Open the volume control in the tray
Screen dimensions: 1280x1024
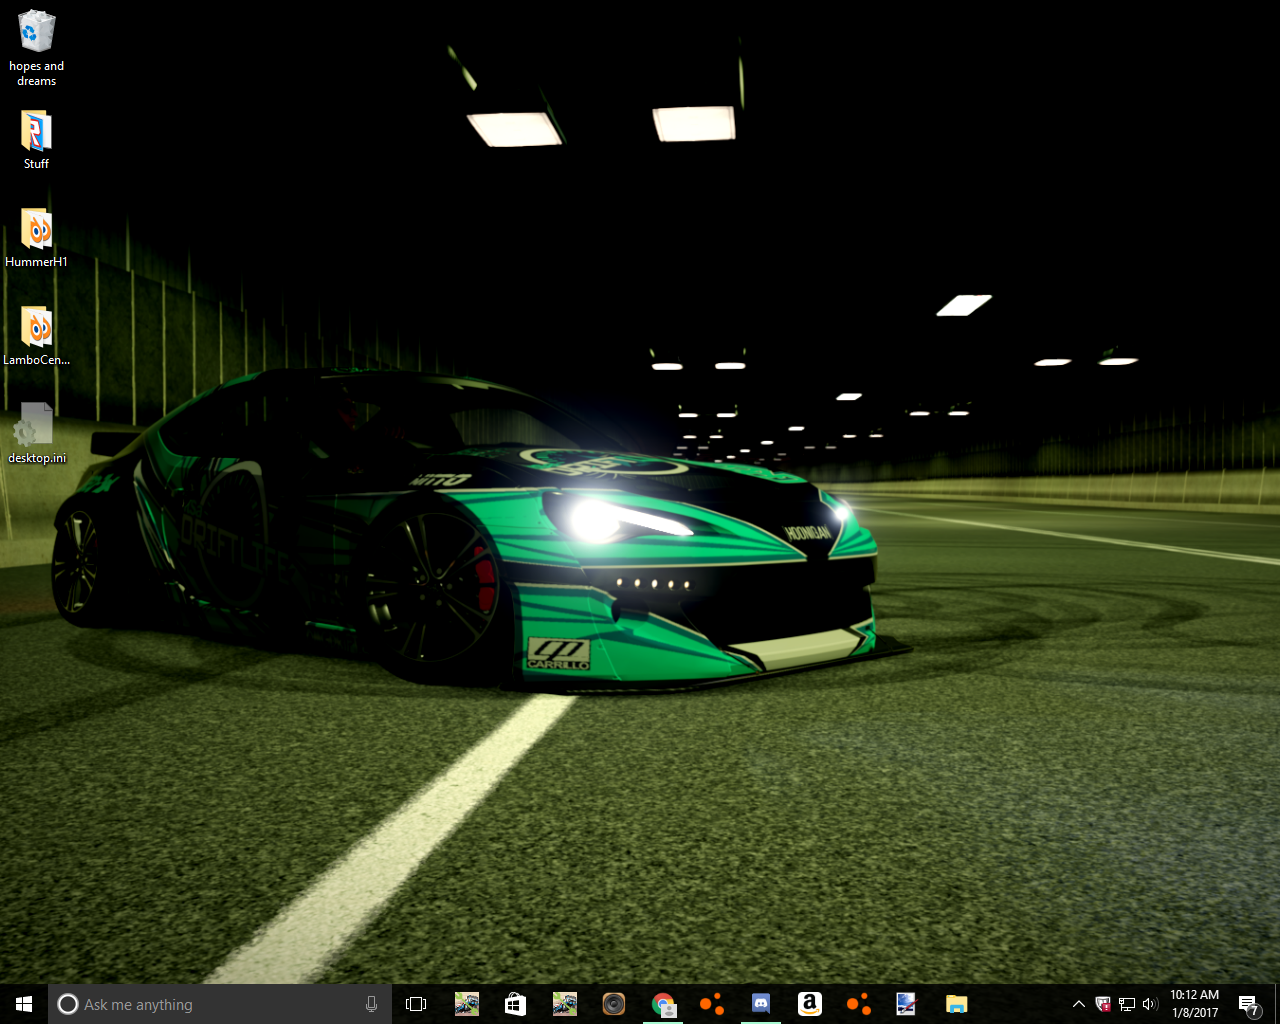[x=1150, y=1004]
